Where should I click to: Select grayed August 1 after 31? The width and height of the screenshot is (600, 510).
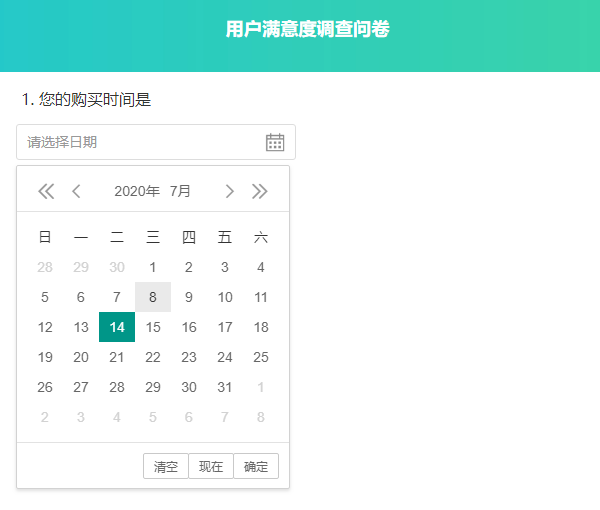click(x=261, y=387)
